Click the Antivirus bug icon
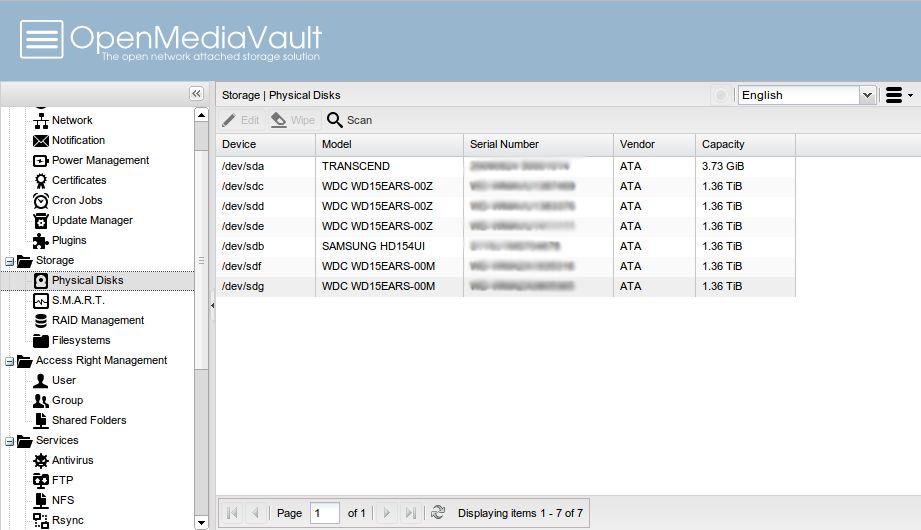The image size is (921, 530). click(41, 460)
